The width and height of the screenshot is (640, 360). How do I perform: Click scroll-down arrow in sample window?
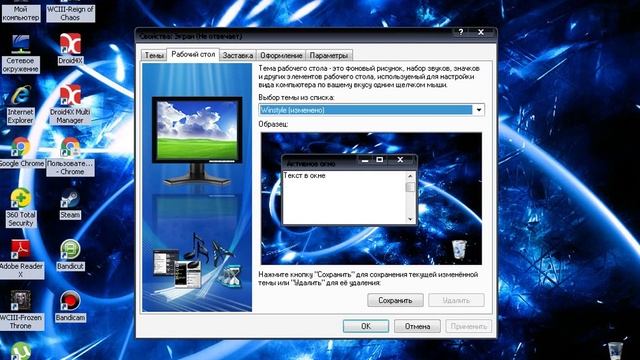click(x=410, y=219)
